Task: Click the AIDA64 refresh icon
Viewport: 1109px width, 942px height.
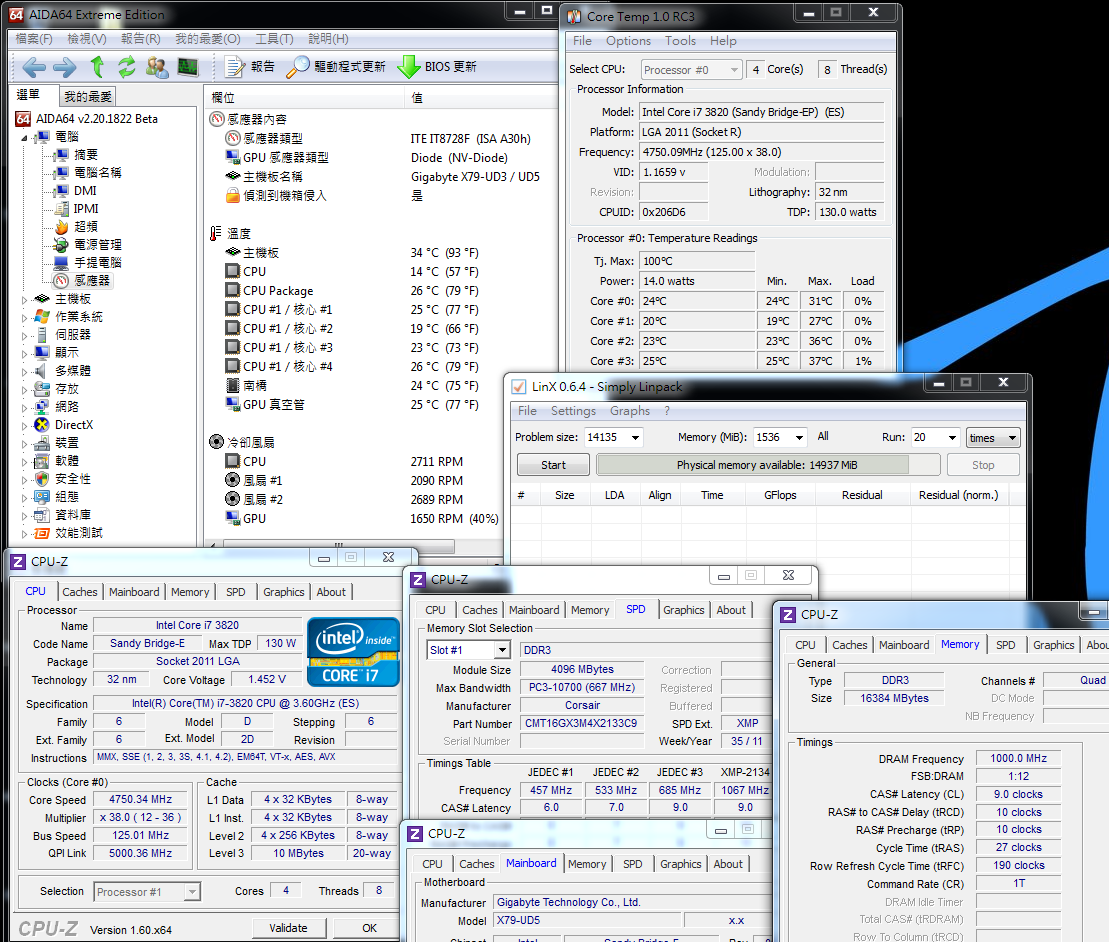Action: click(127, 67)
